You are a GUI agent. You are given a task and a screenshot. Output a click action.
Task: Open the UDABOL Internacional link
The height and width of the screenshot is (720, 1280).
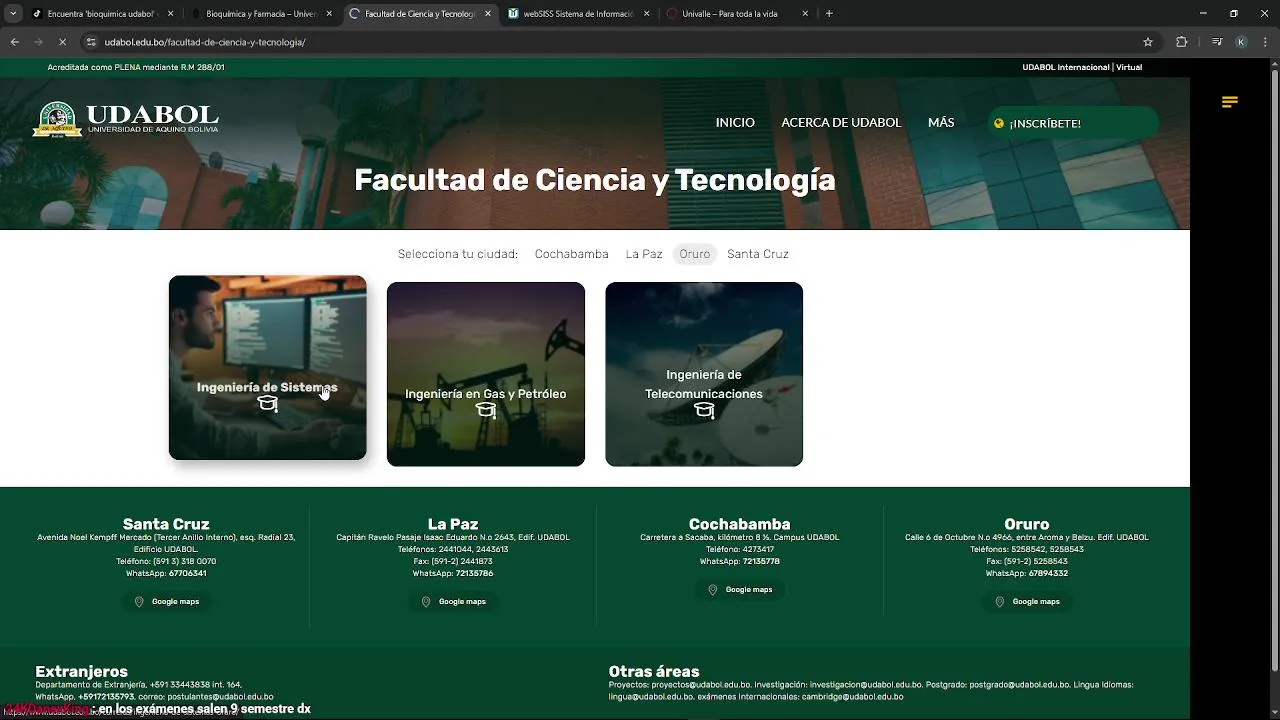tap(1065, 67)
